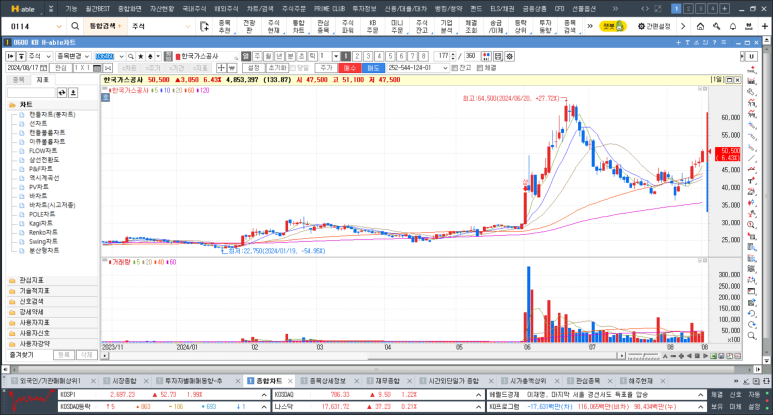Viewport: 773px width, 415px height.
Task: Open the 해외주식 menu
Action: (226, 9)
